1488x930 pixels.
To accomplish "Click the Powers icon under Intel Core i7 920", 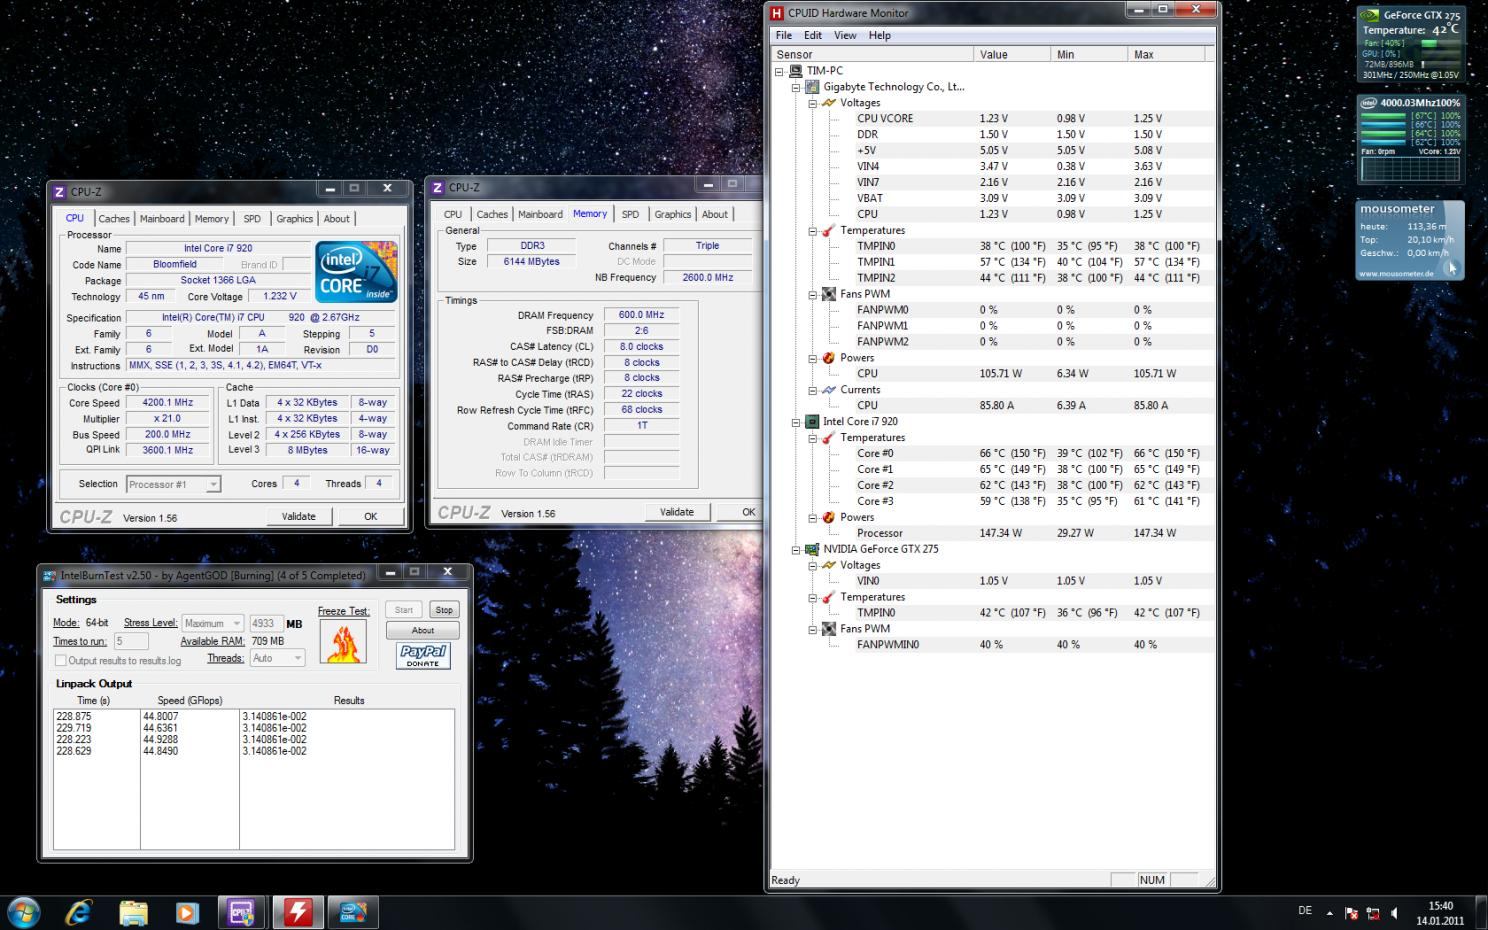I will pos(828,517).
